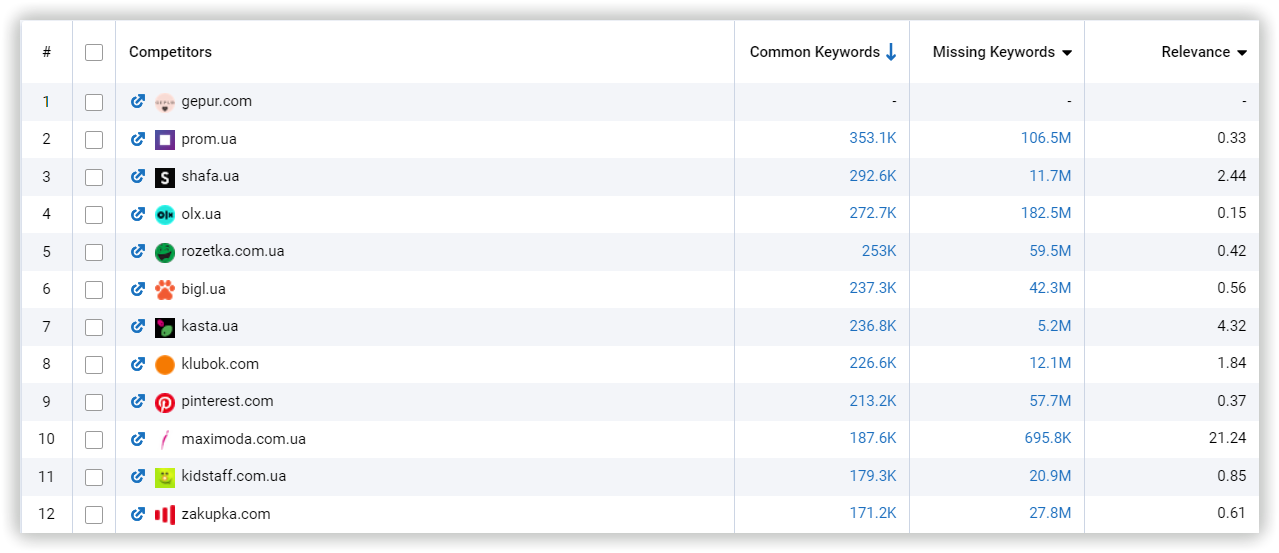Open olx.ua missing keywords 182.5M
The image size is (1279, 553).
[1046, 214]
